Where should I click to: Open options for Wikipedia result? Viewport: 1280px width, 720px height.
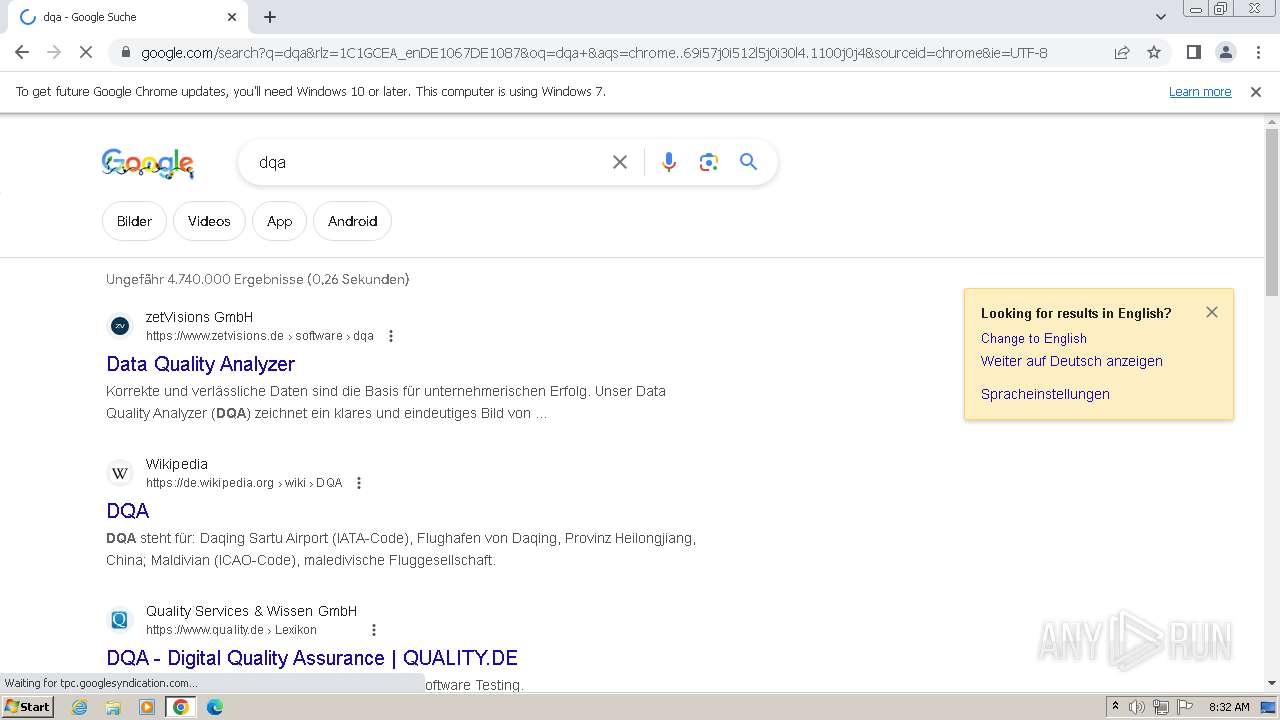pos(359,483)
